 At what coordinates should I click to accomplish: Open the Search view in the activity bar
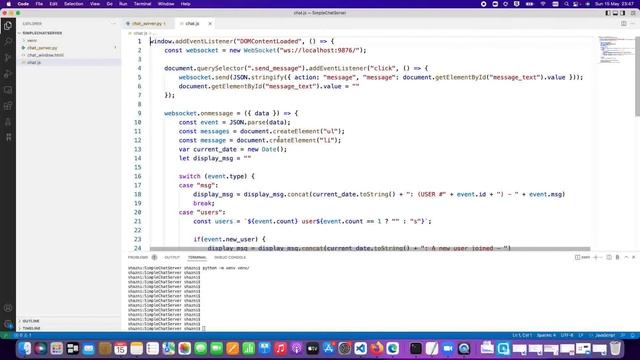pyautogui.click(x=8, y=41)
